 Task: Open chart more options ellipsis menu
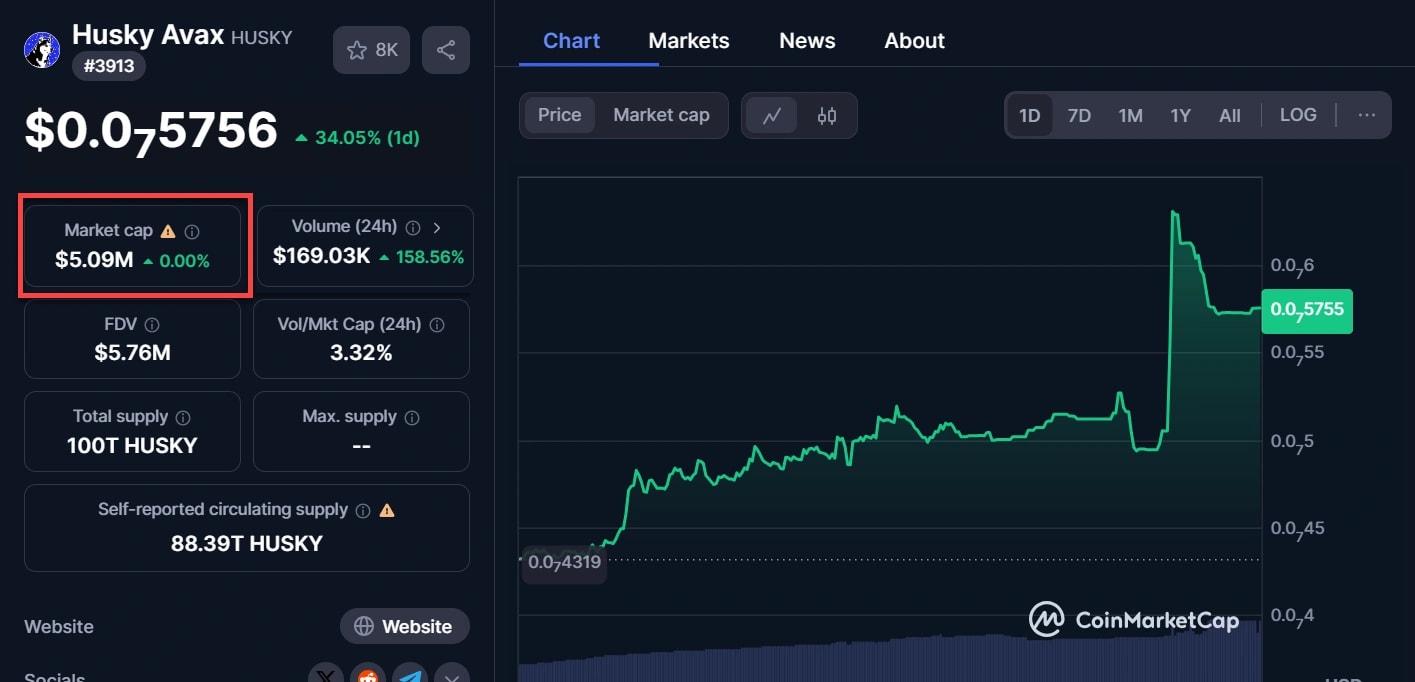(x=1366, y=115)
